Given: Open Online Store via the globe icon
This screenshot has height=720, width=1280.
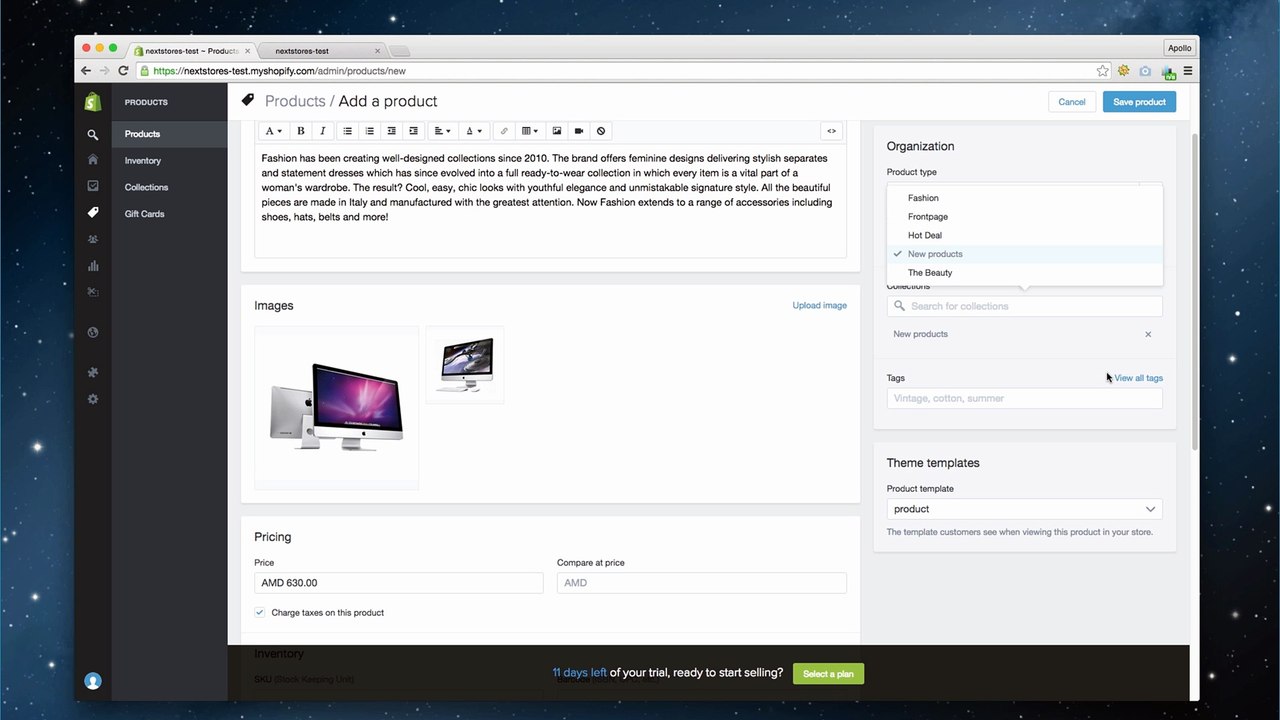Looking at the screenshot, I should tap(93, 332).
